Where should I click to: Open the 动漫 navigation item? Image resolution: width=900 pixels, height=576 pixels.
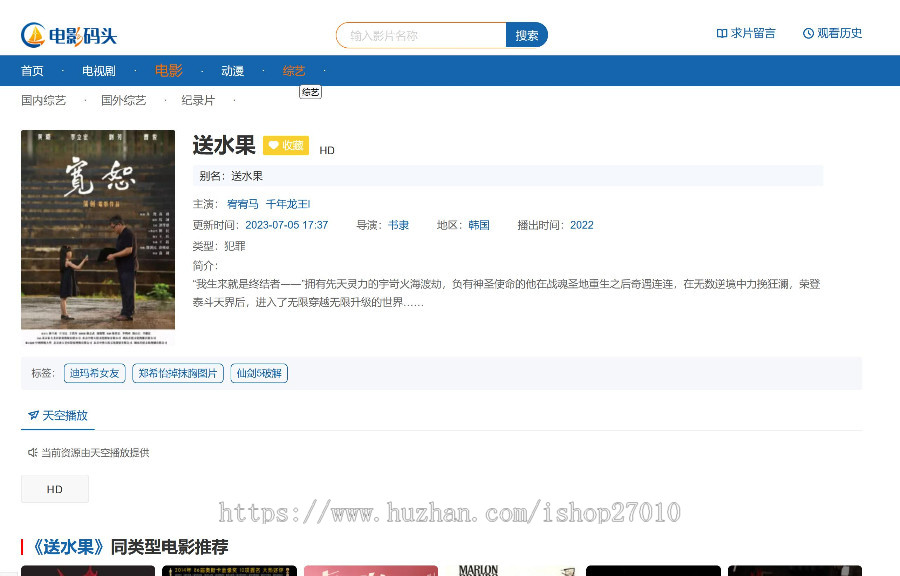(x=232, y=71)
